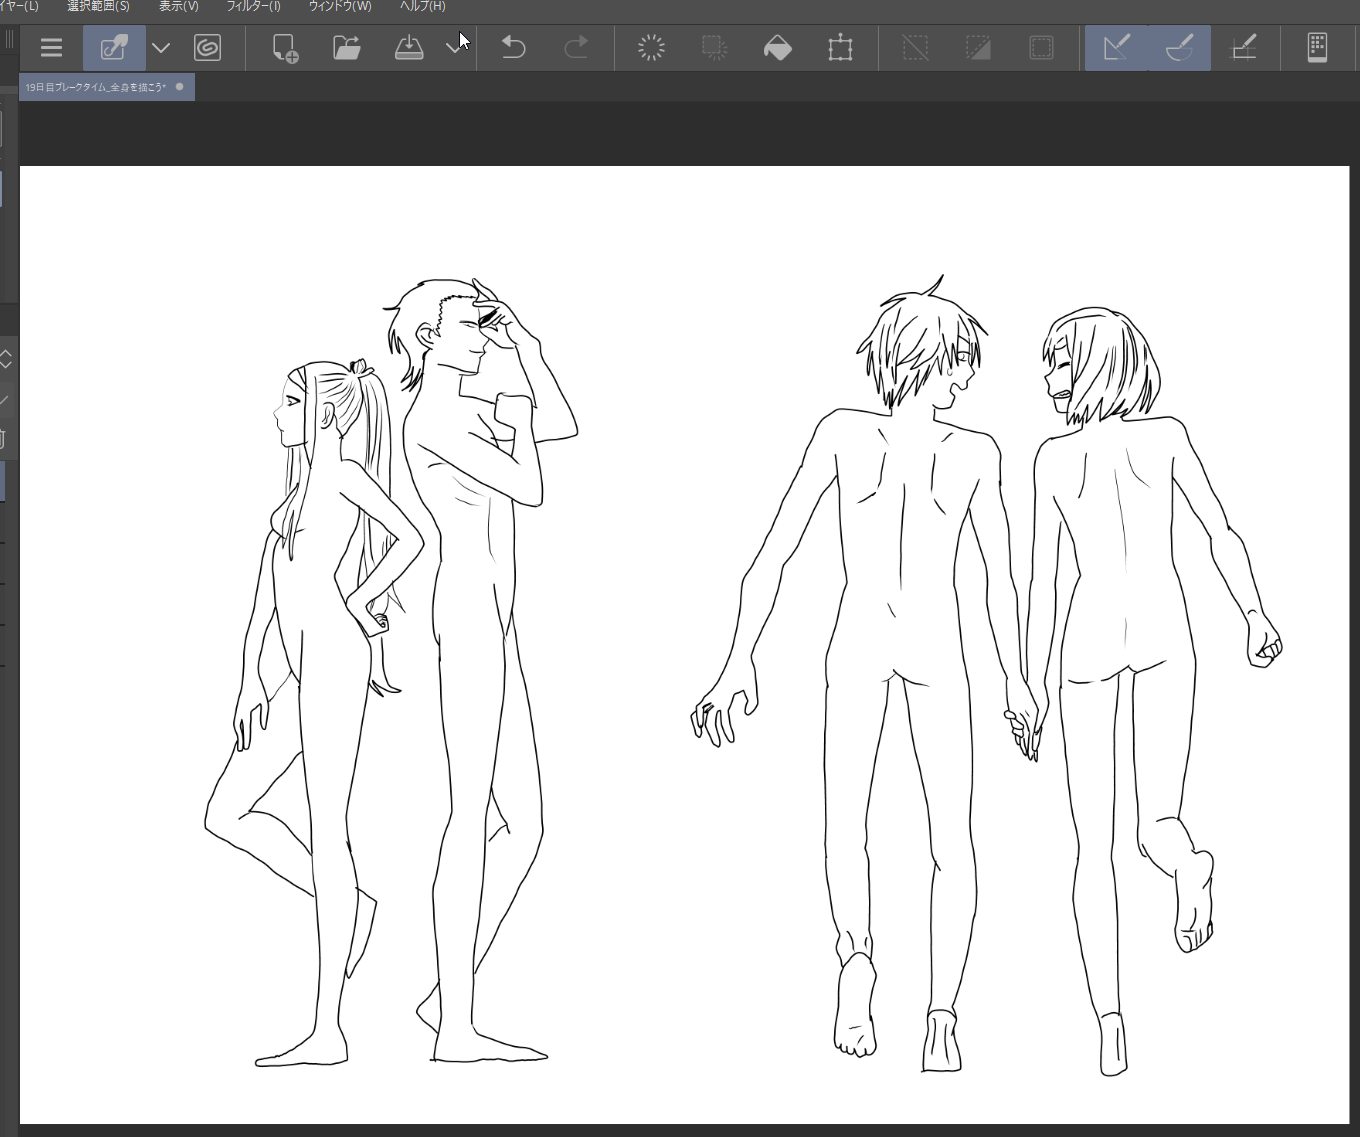Screen dimensions: 1360x1137
Task: Toggle Snap to Ruler
Action: 1116,48
